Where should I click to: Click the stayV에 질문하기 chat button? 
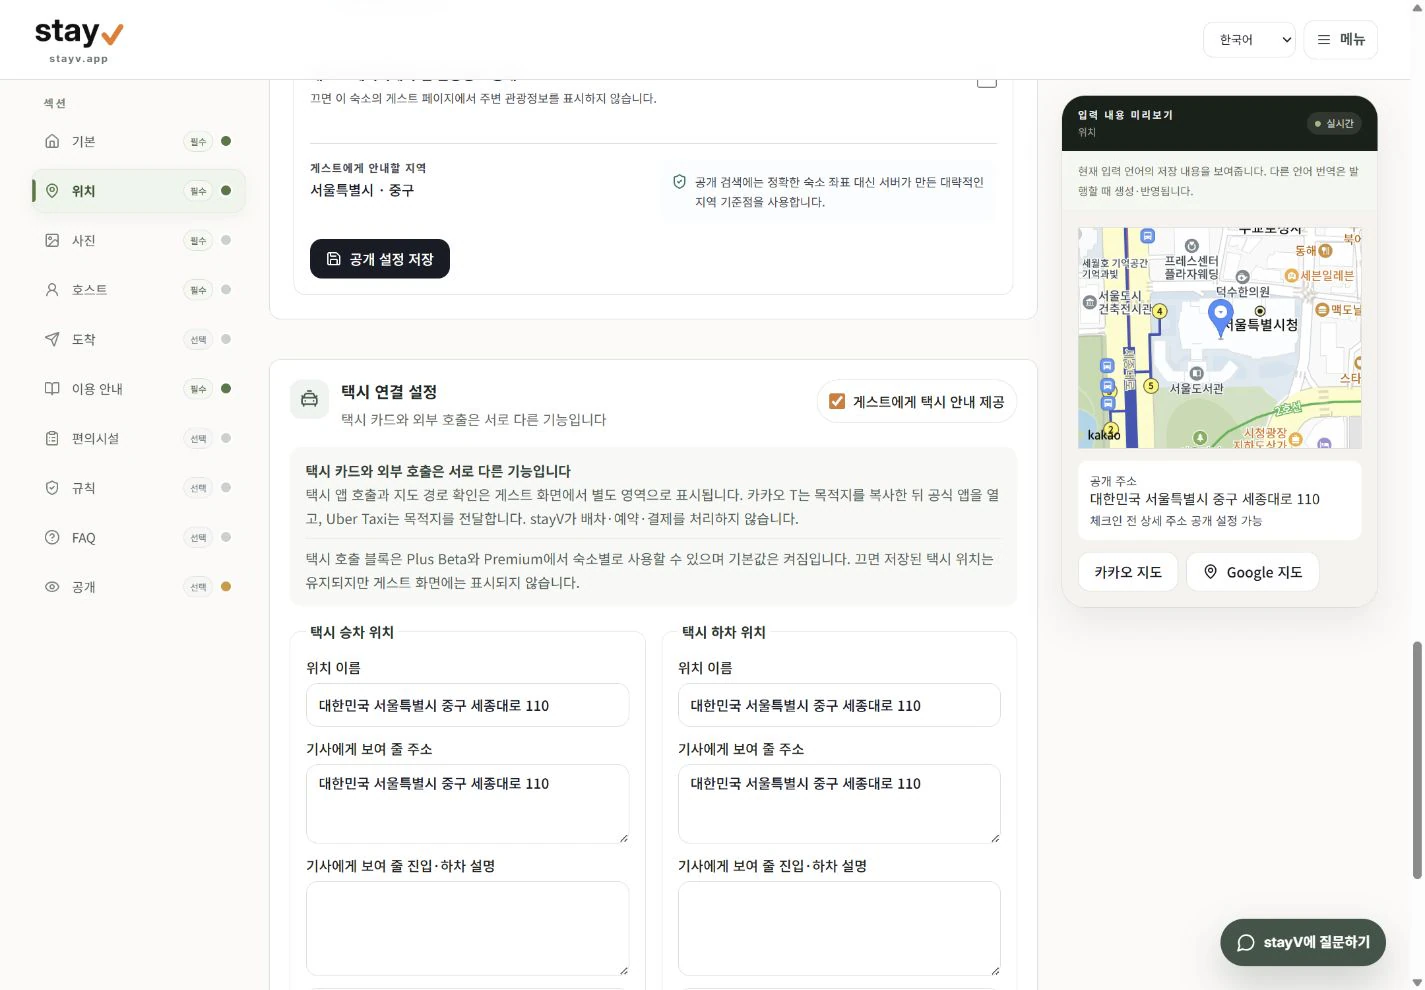click(x=1303, y=942)
